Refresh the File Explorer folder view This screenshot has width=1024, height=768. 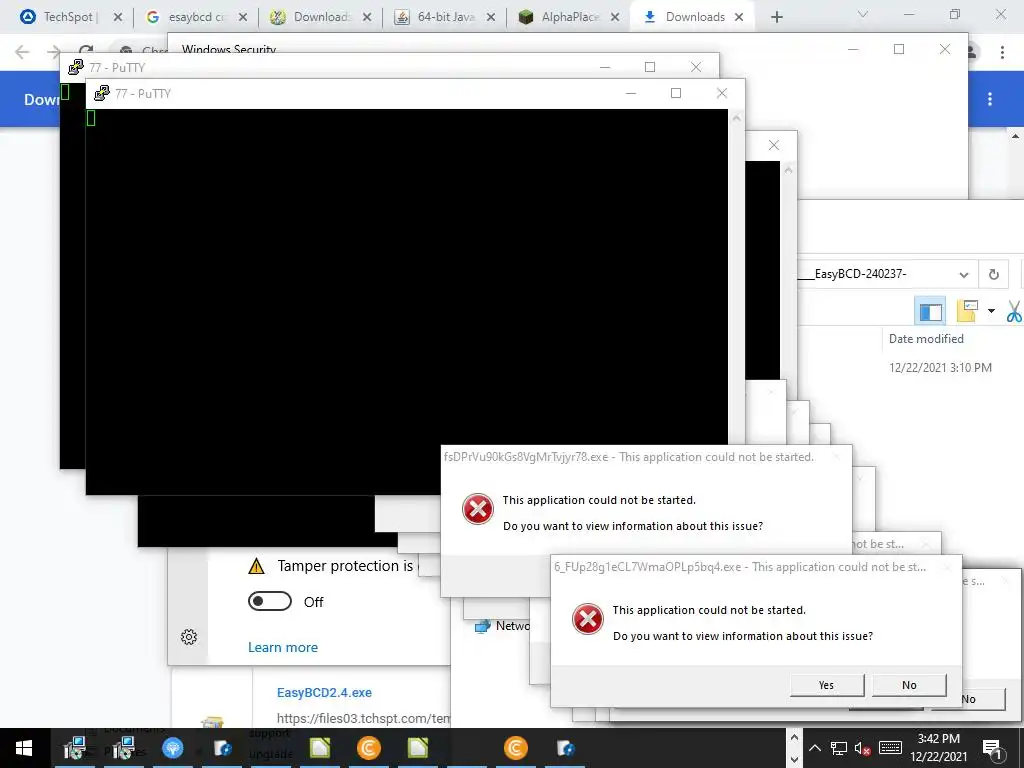pos(994,274)
